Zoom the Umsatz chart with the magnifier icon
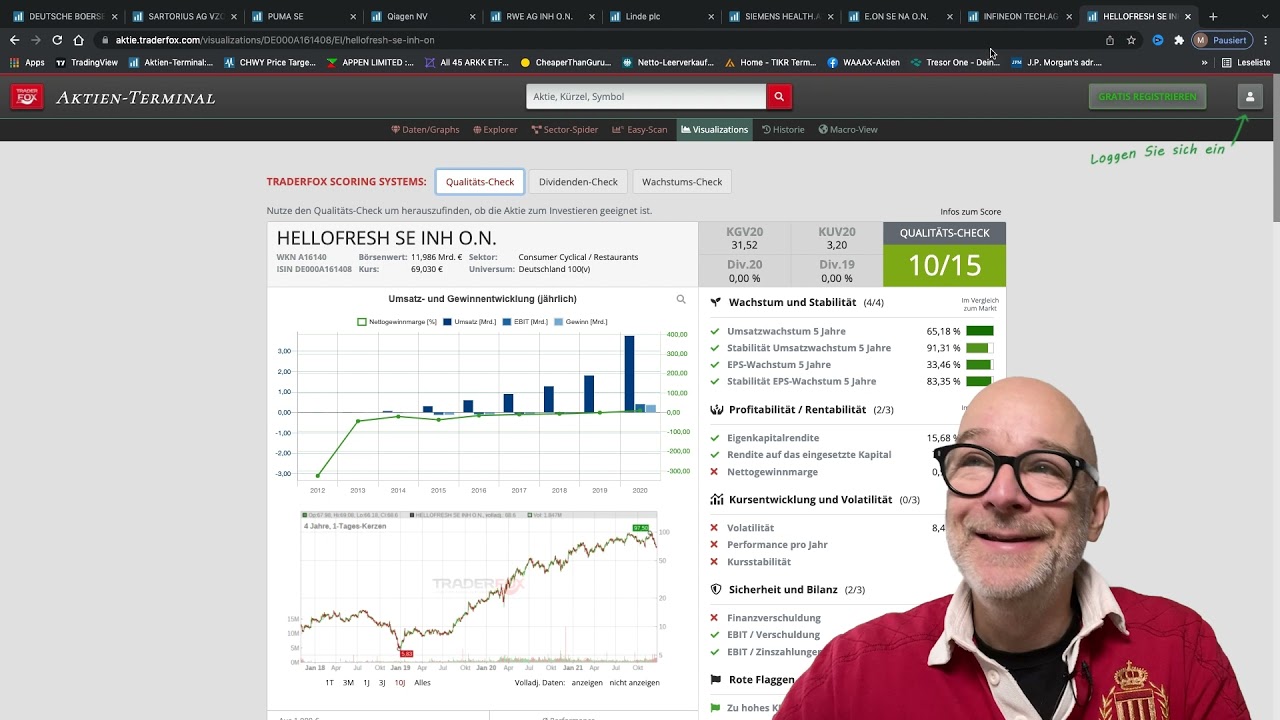Screen dimensions: 1280x720 tap(681, 299)
